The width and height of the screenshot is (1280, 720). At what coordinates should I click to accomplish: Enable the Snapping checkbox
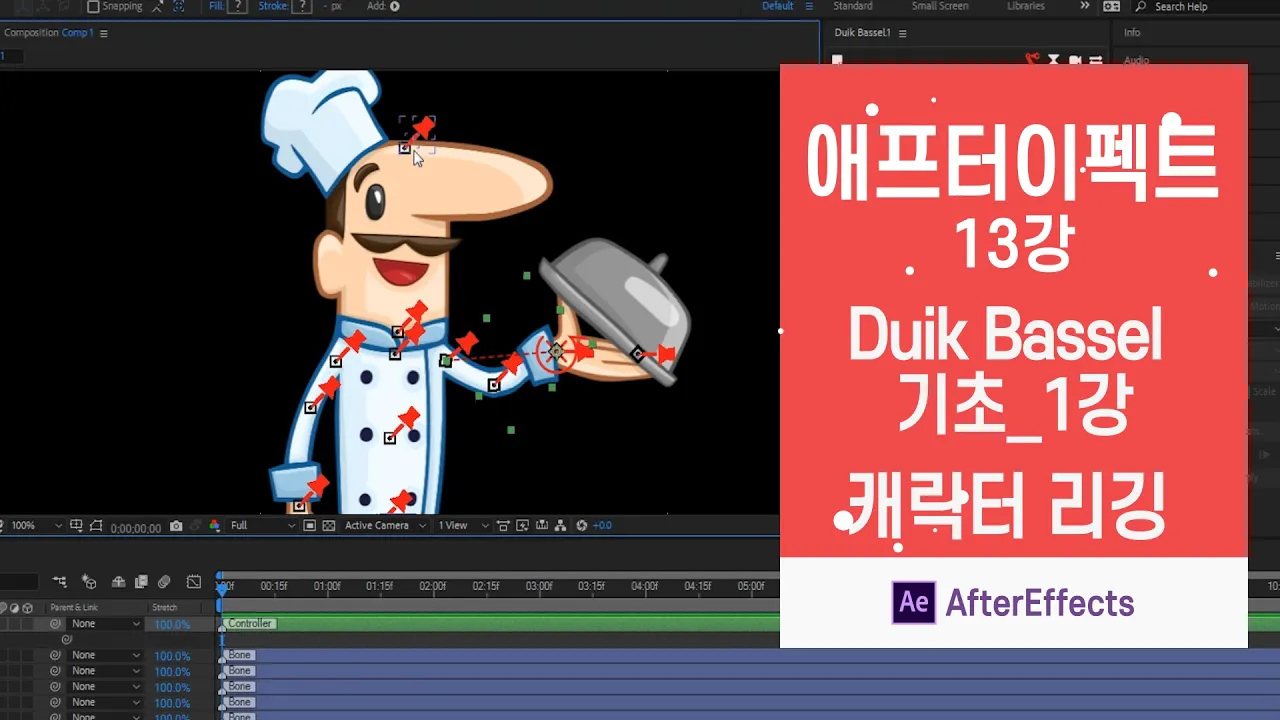point(93,6)
